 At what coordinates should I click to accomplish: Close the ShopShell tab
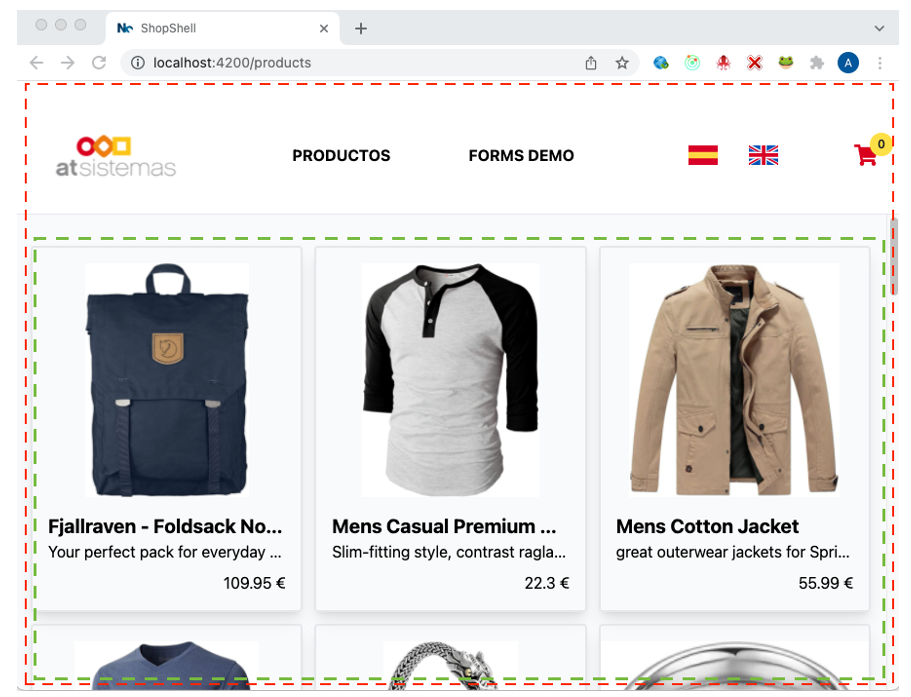(324, 28)
